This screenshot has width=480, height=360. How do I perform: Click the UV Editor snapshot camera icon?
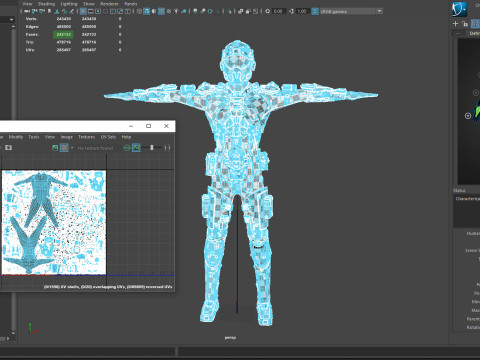pyautogui.click(x=8, y=147)
